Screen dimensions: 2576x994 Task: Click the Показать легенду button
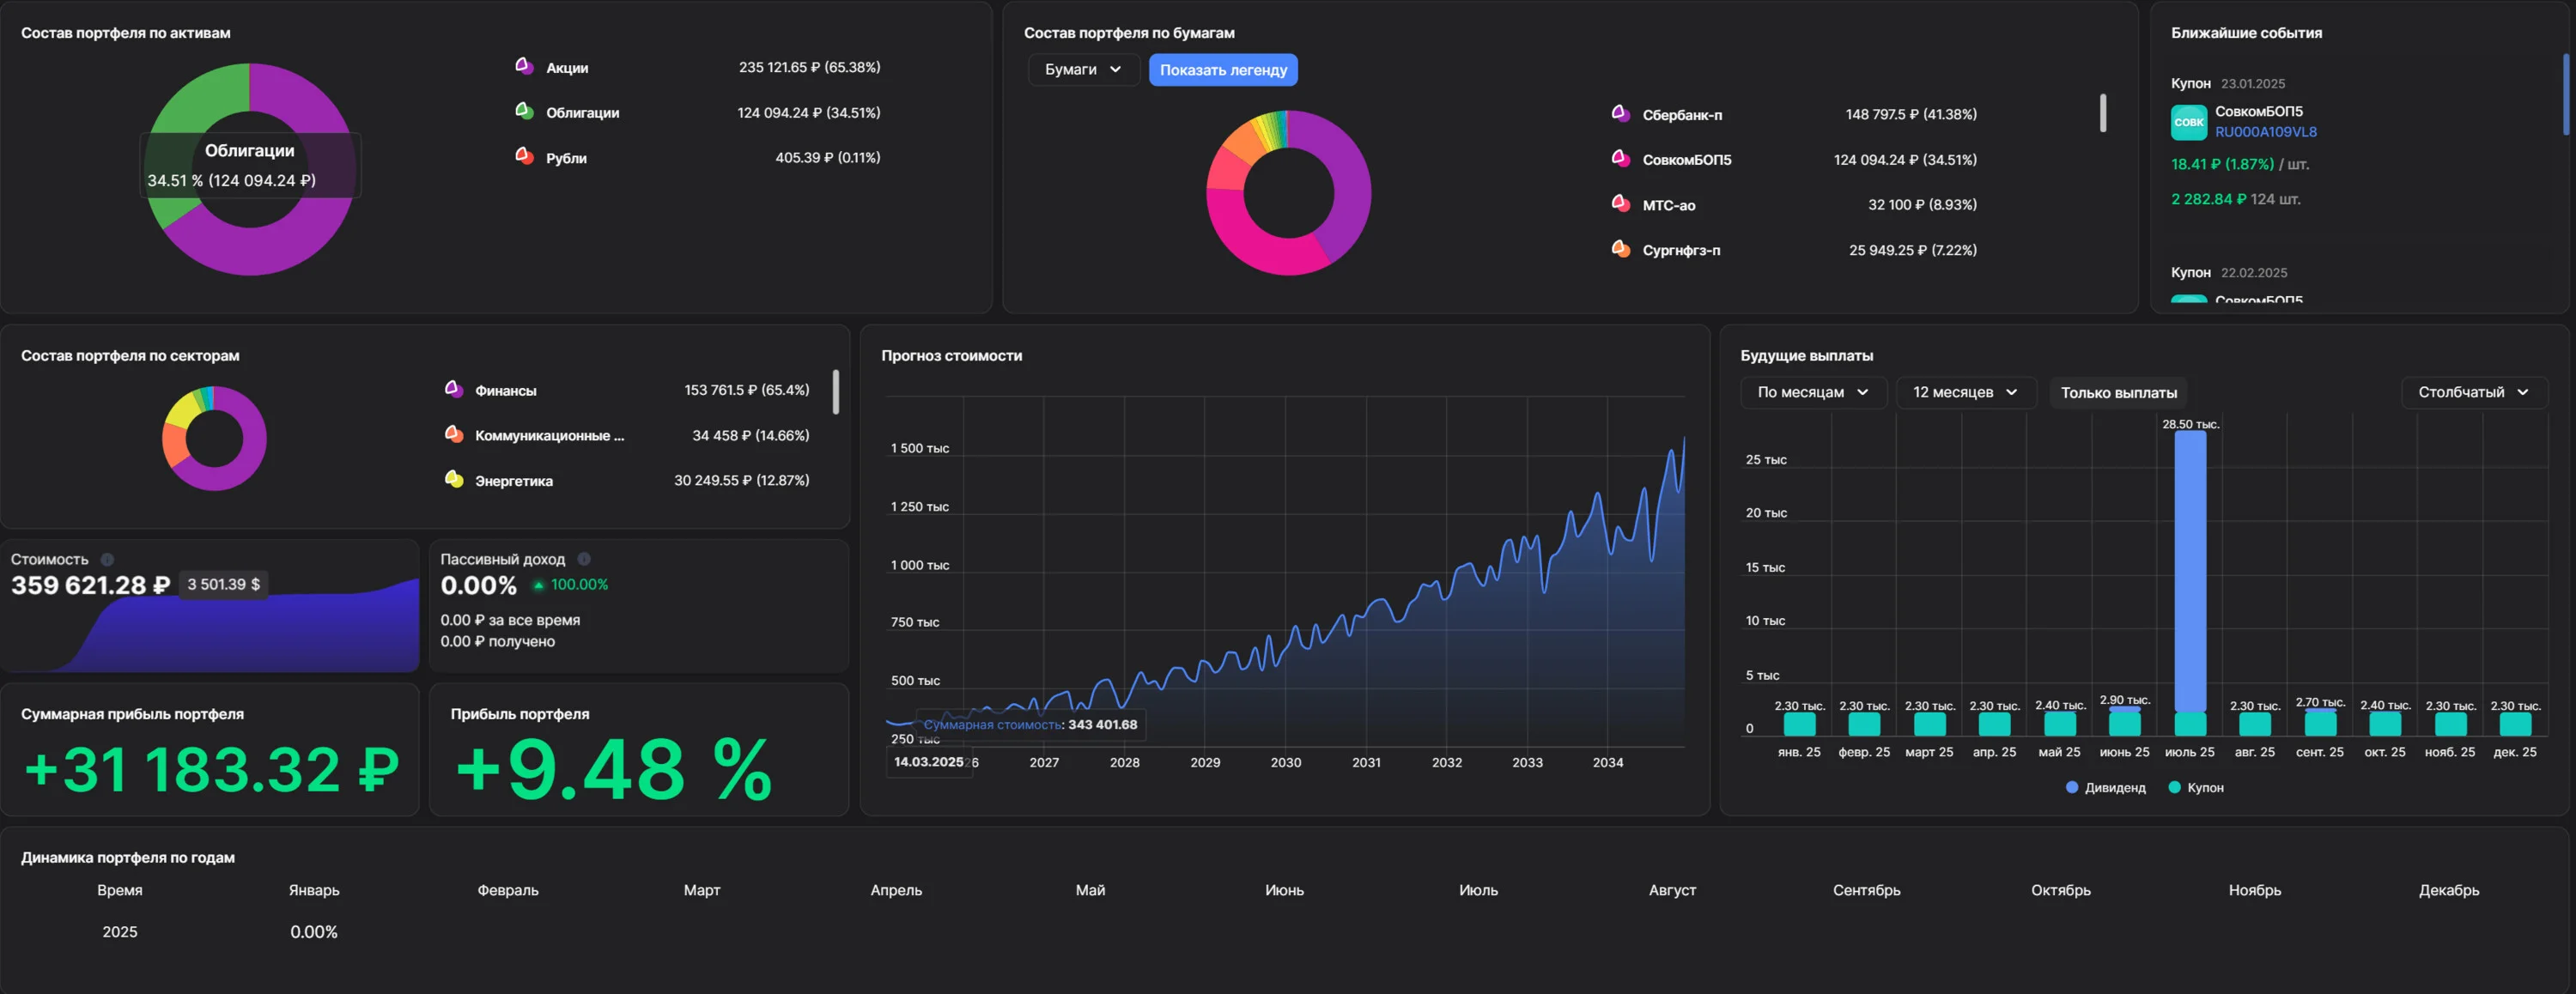tap(1223, 69)
